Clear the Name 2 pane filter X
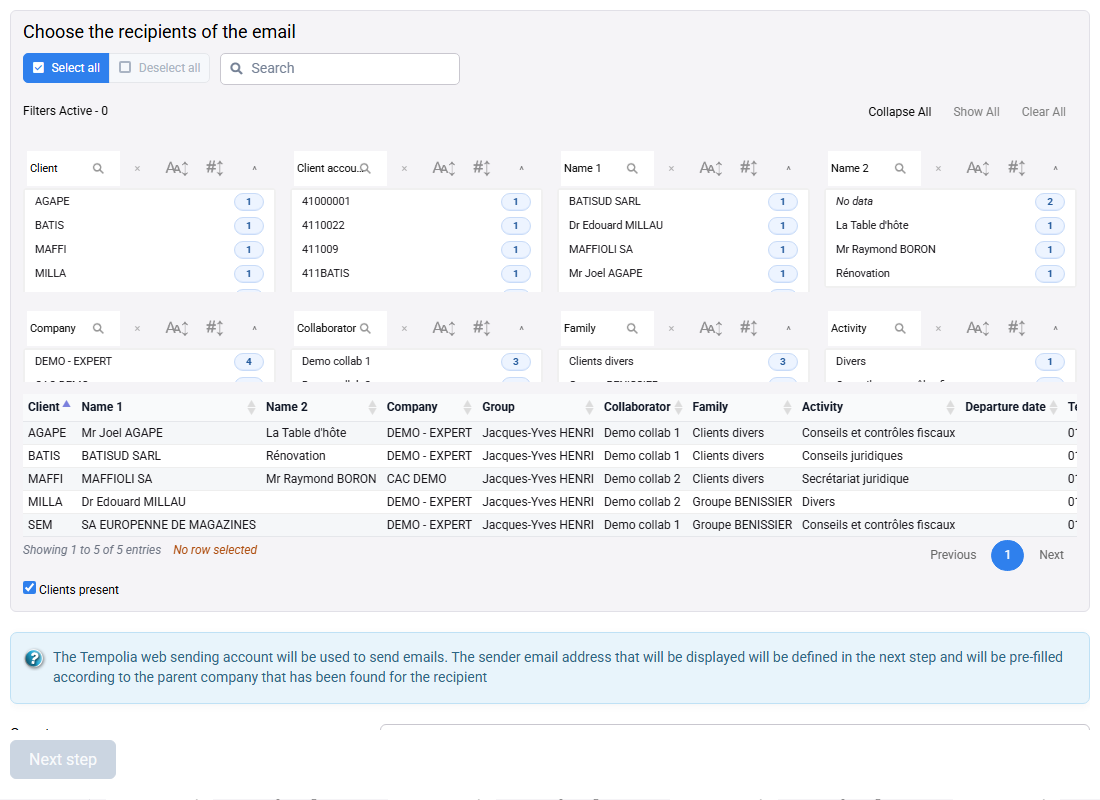The width and height of the screenshot is (1100, 800). [938, 168]
